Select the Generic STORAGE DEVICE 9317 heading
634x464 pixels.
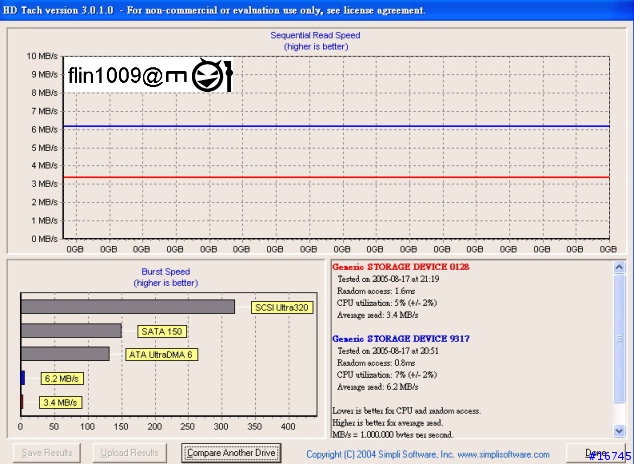pos(401,339)
